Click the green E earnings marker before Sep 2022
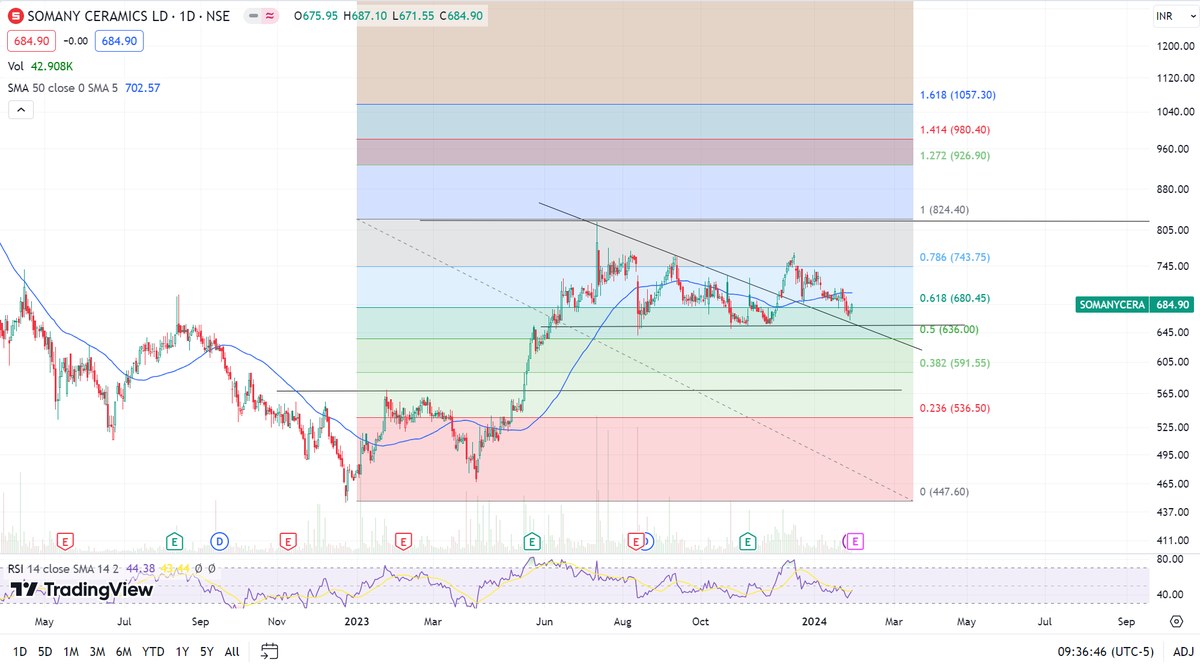Viewport: 1200px width, 665px height. pos(174,542)
